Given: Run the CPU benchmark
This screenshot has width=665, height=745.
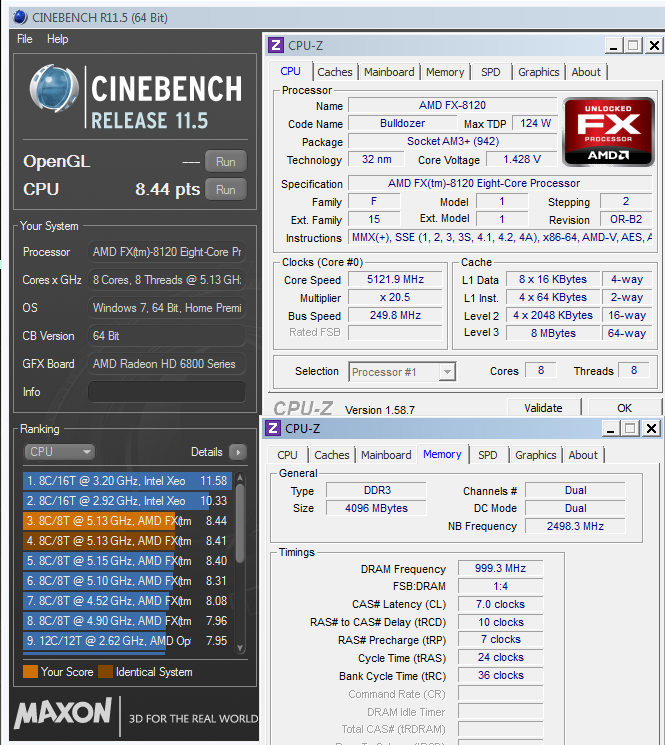Looking at the screenshot, I should 226,190.
